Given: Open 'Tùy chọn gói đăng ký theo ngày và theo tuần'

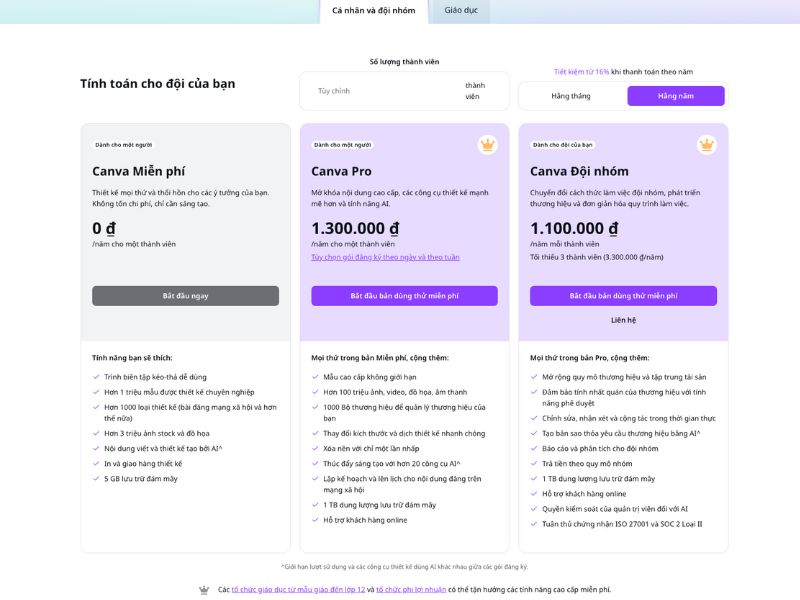Looking at the screenshot, I should 385,257.
